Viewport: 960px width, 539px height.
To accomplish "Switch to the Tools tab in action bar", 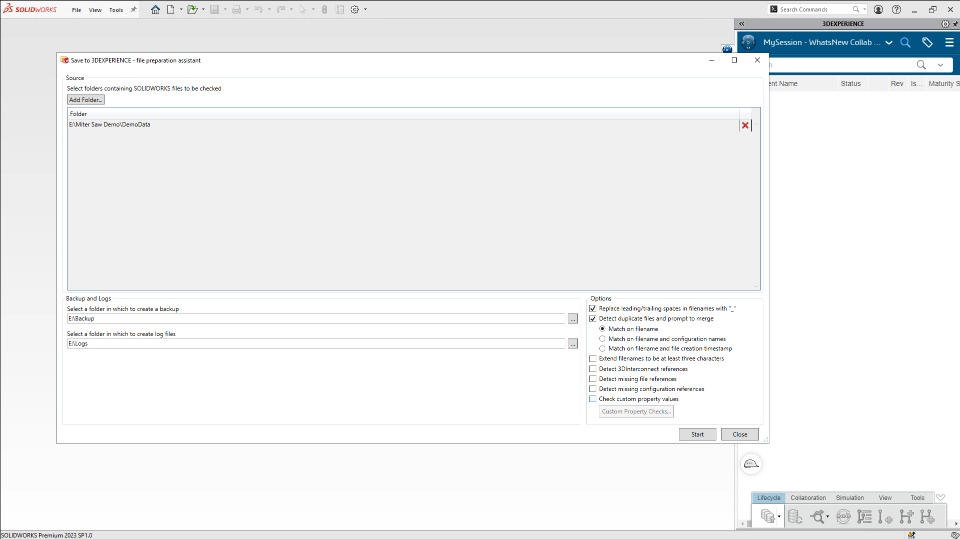I will [x=917, y=498].
